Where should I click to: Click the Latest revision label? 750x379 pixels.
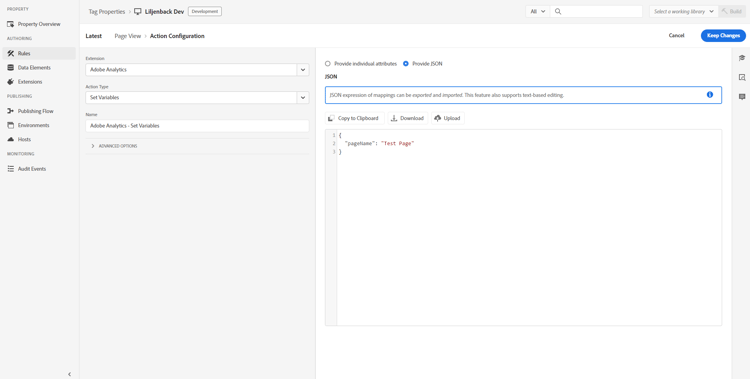[x=94, y=36]
